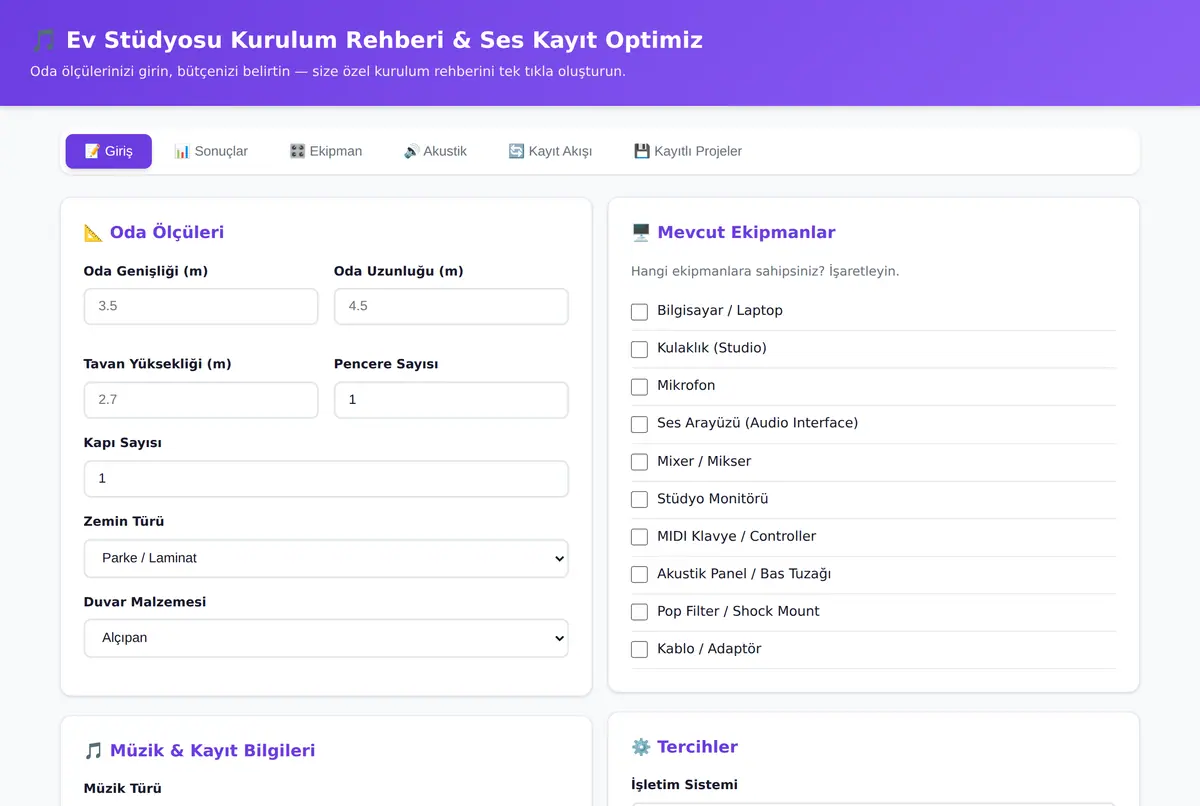Expand the Duvar Malzemesi dropdown
The image size is (1200, 806).
click(326, 638)
